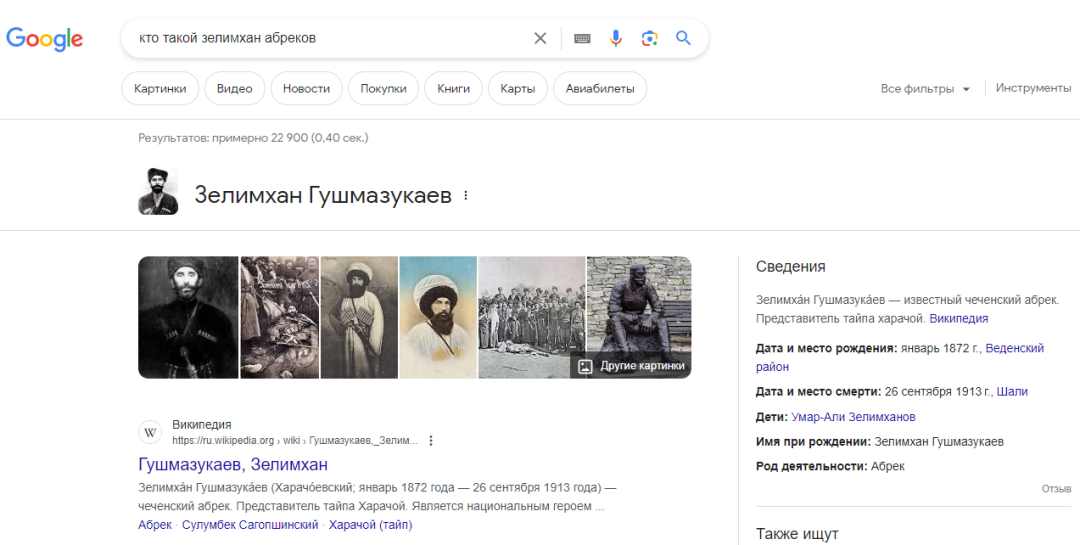Click the blue magnifier search icon
This screenshot has height=545, width=1080.
[x=684, y=38]
